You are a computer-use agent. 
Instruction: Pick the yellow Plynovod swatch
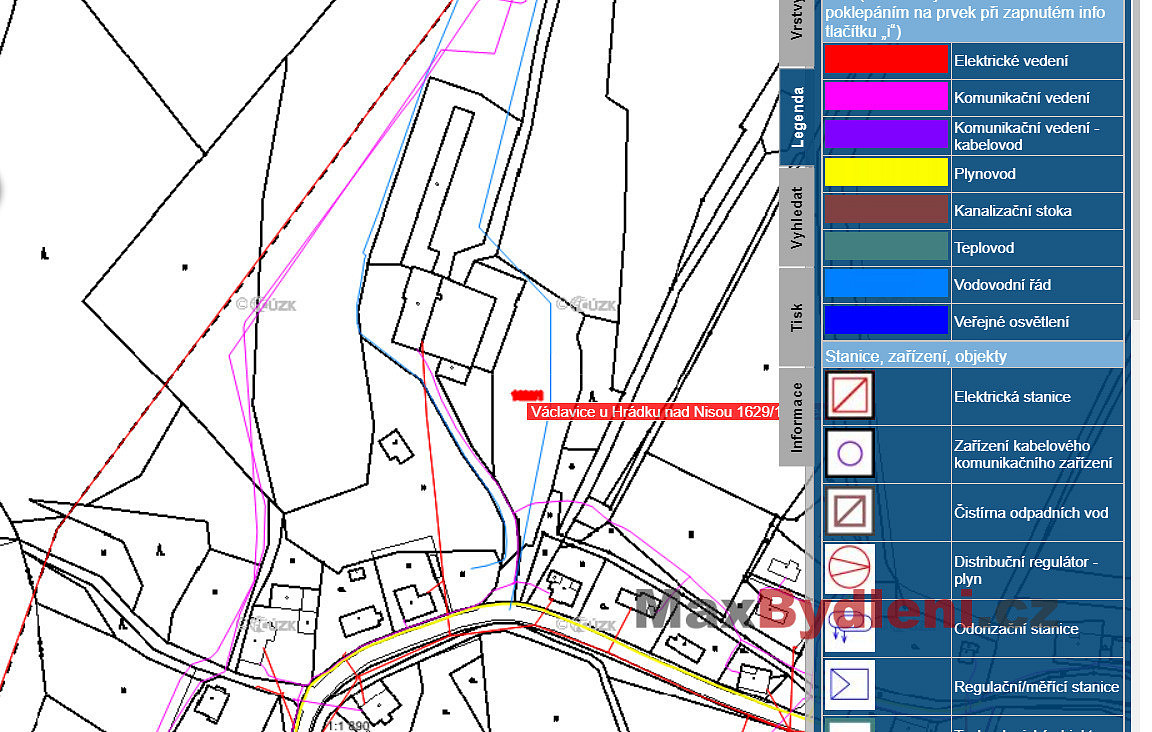tap(885, 173)
